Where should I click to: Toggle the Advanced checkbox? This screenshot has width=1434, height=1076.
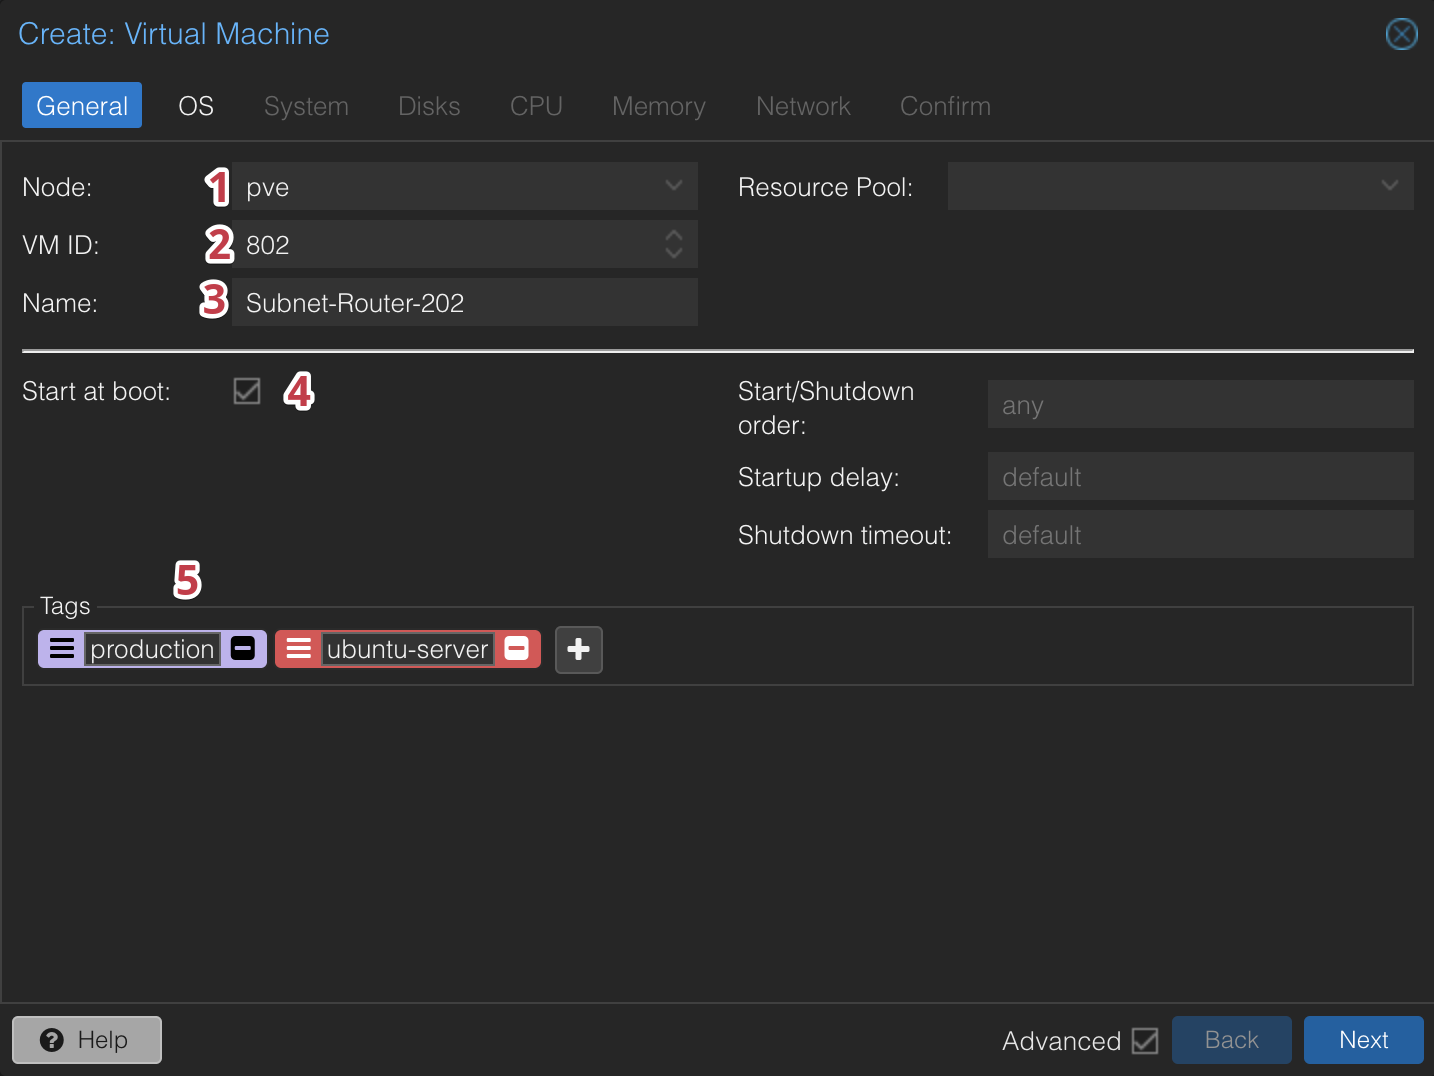click(x=1144, y=1040)
